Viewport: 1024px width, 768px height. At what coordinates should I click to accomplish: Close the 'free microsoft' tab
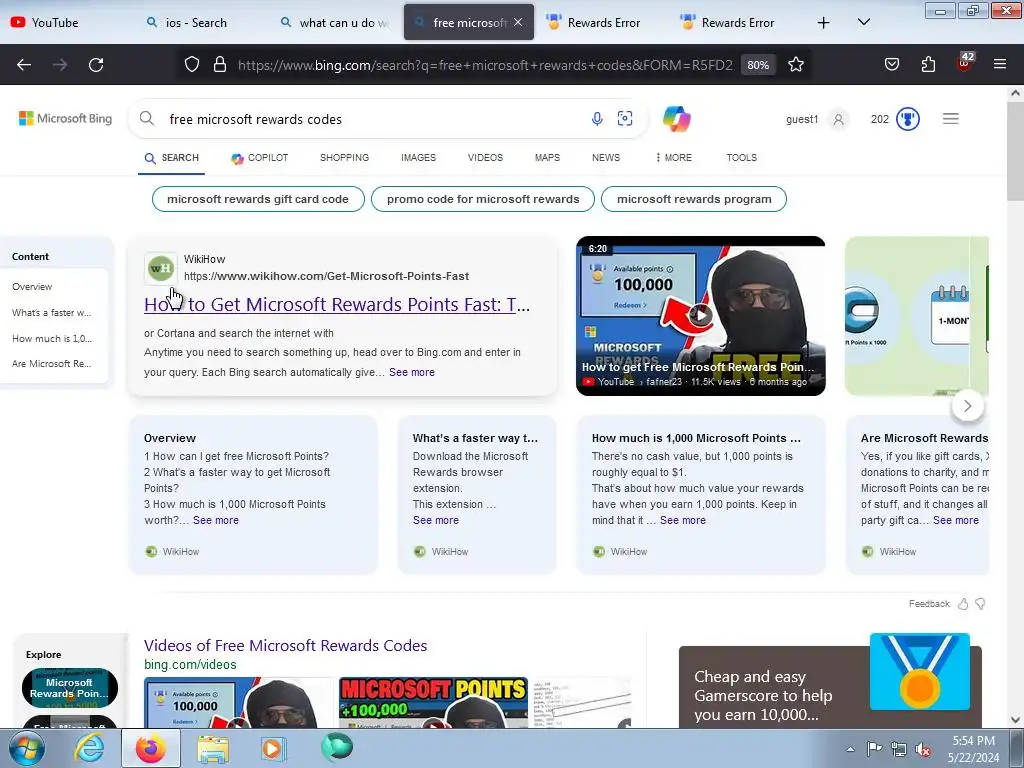coord(518,22)
